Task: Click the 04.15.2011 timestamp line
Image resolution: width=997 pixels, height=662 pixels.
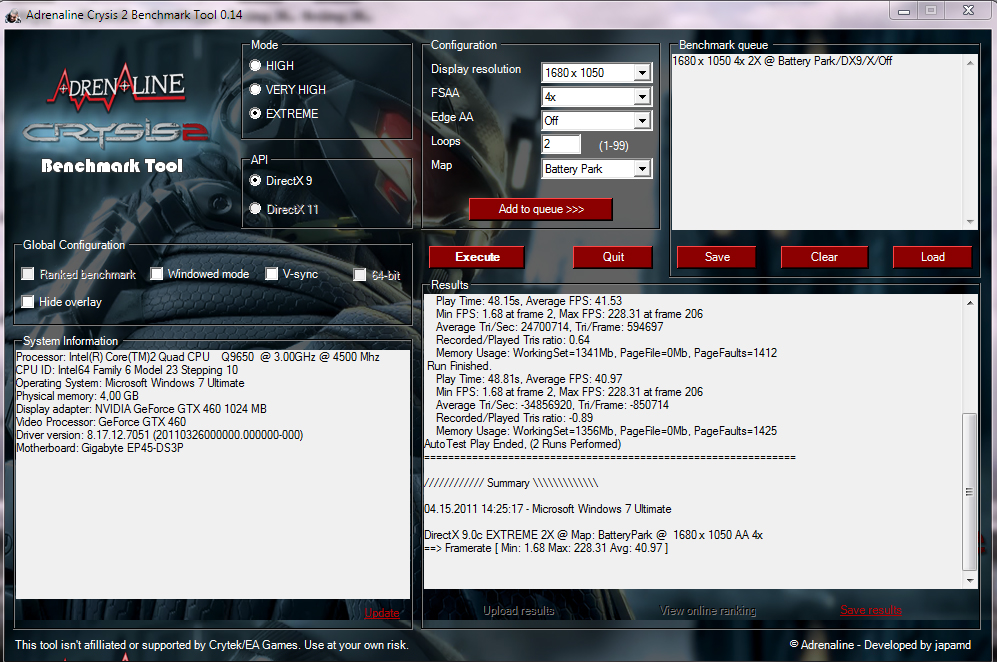Action: pos(547,509)
